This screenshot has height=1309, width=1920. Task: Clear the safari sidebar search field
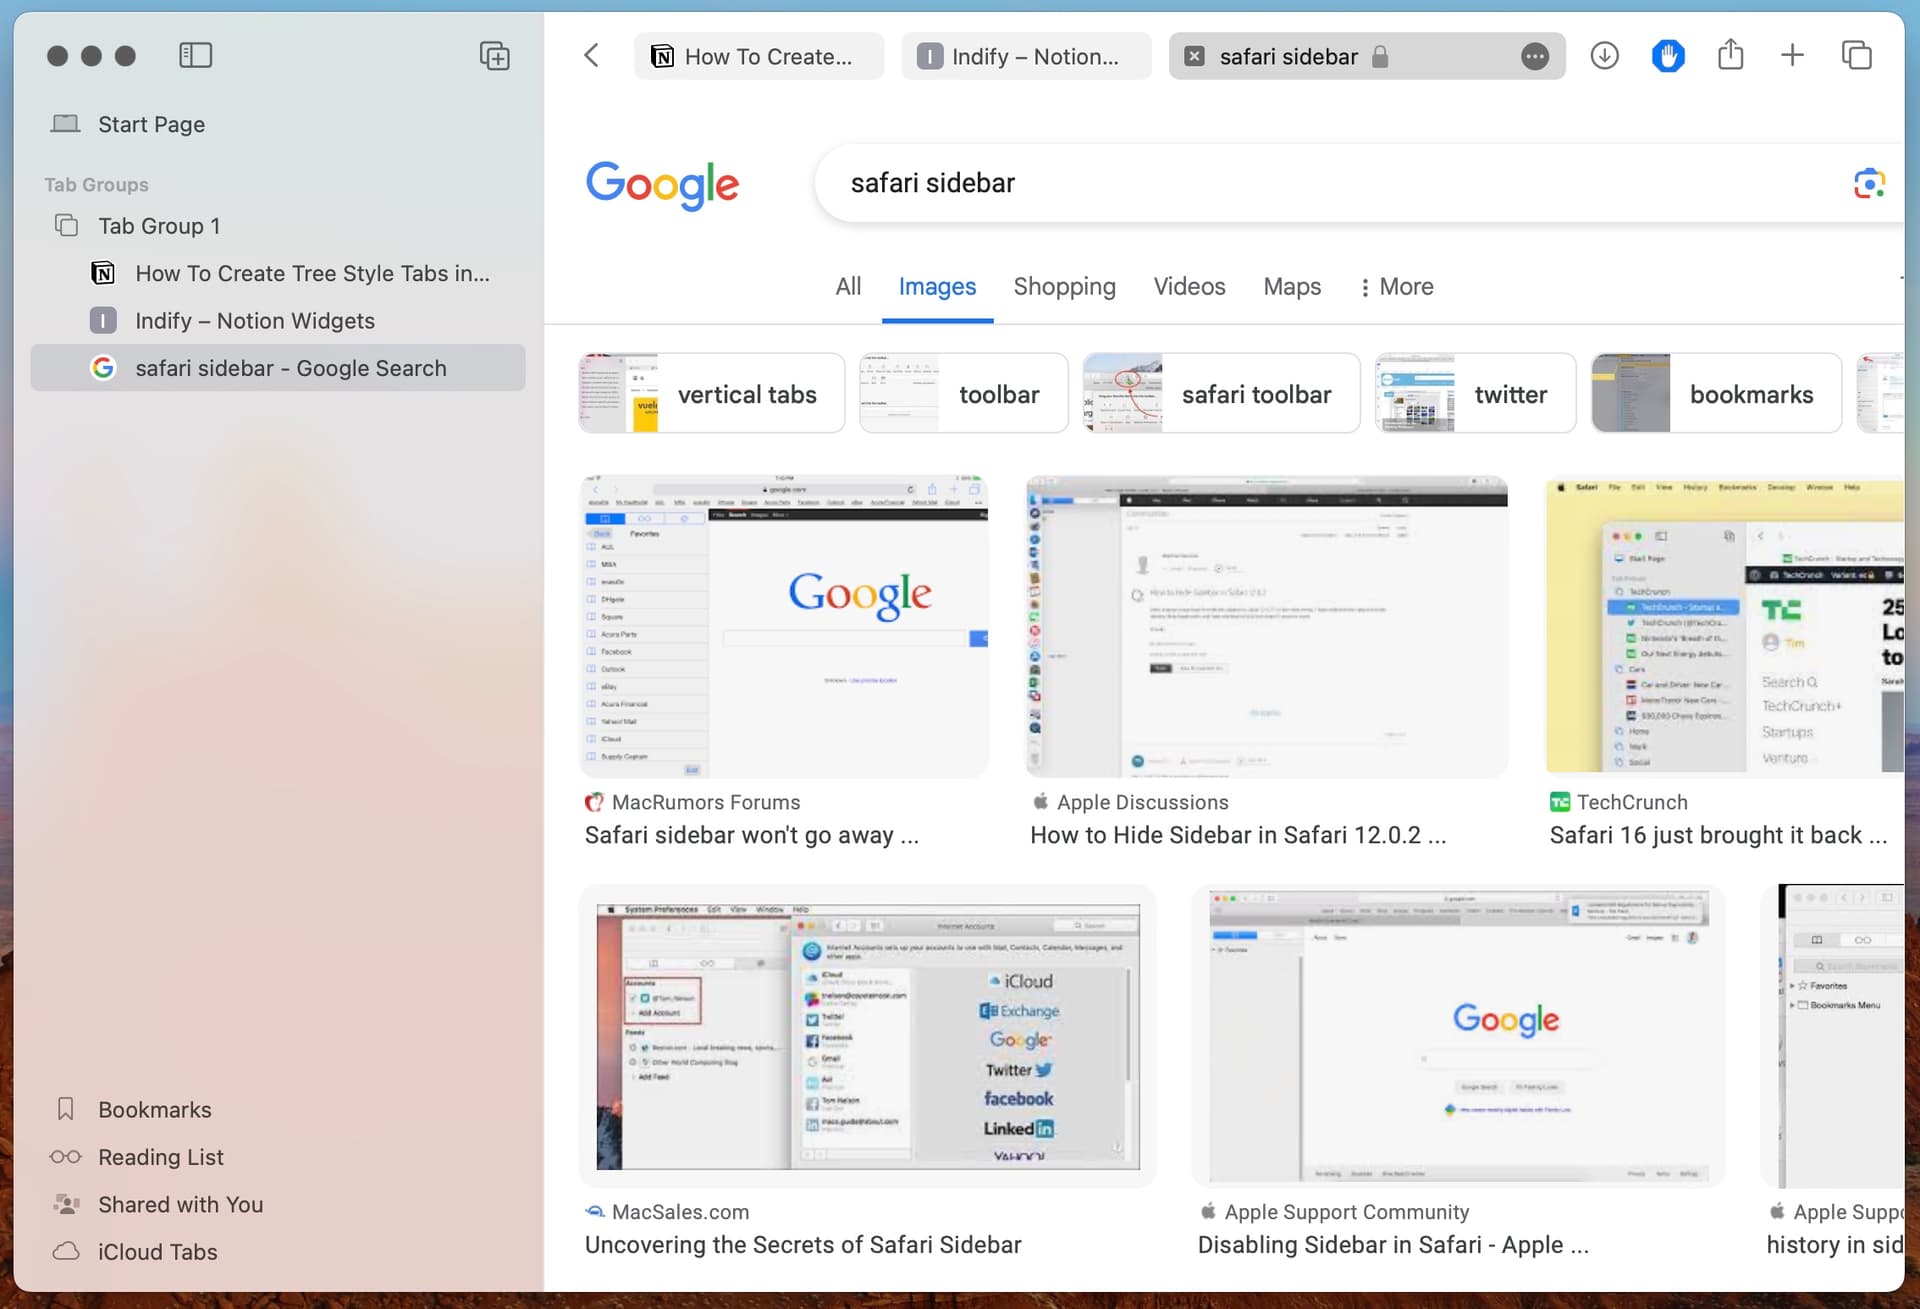1194,56
